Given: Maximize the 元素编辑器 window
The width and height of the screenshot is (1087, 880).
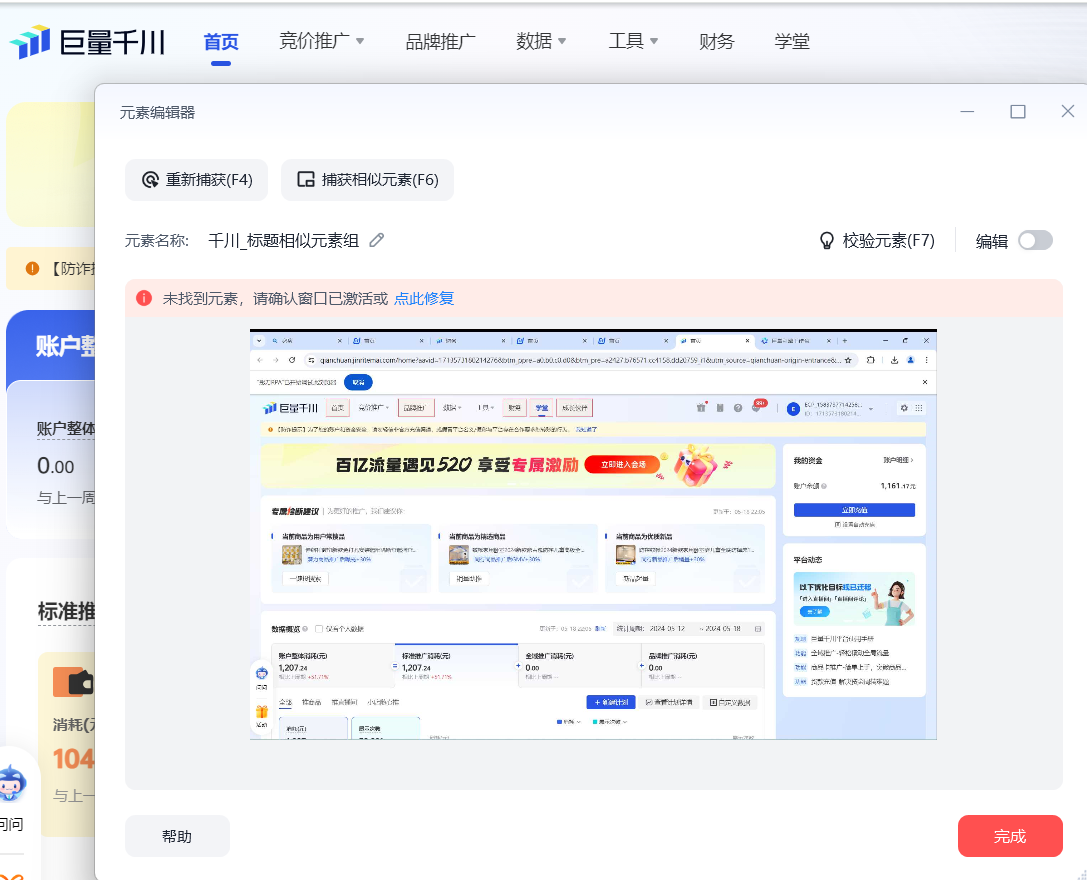Looking at the screenshot, I should pyautogui.click(x=1018, y=112).
